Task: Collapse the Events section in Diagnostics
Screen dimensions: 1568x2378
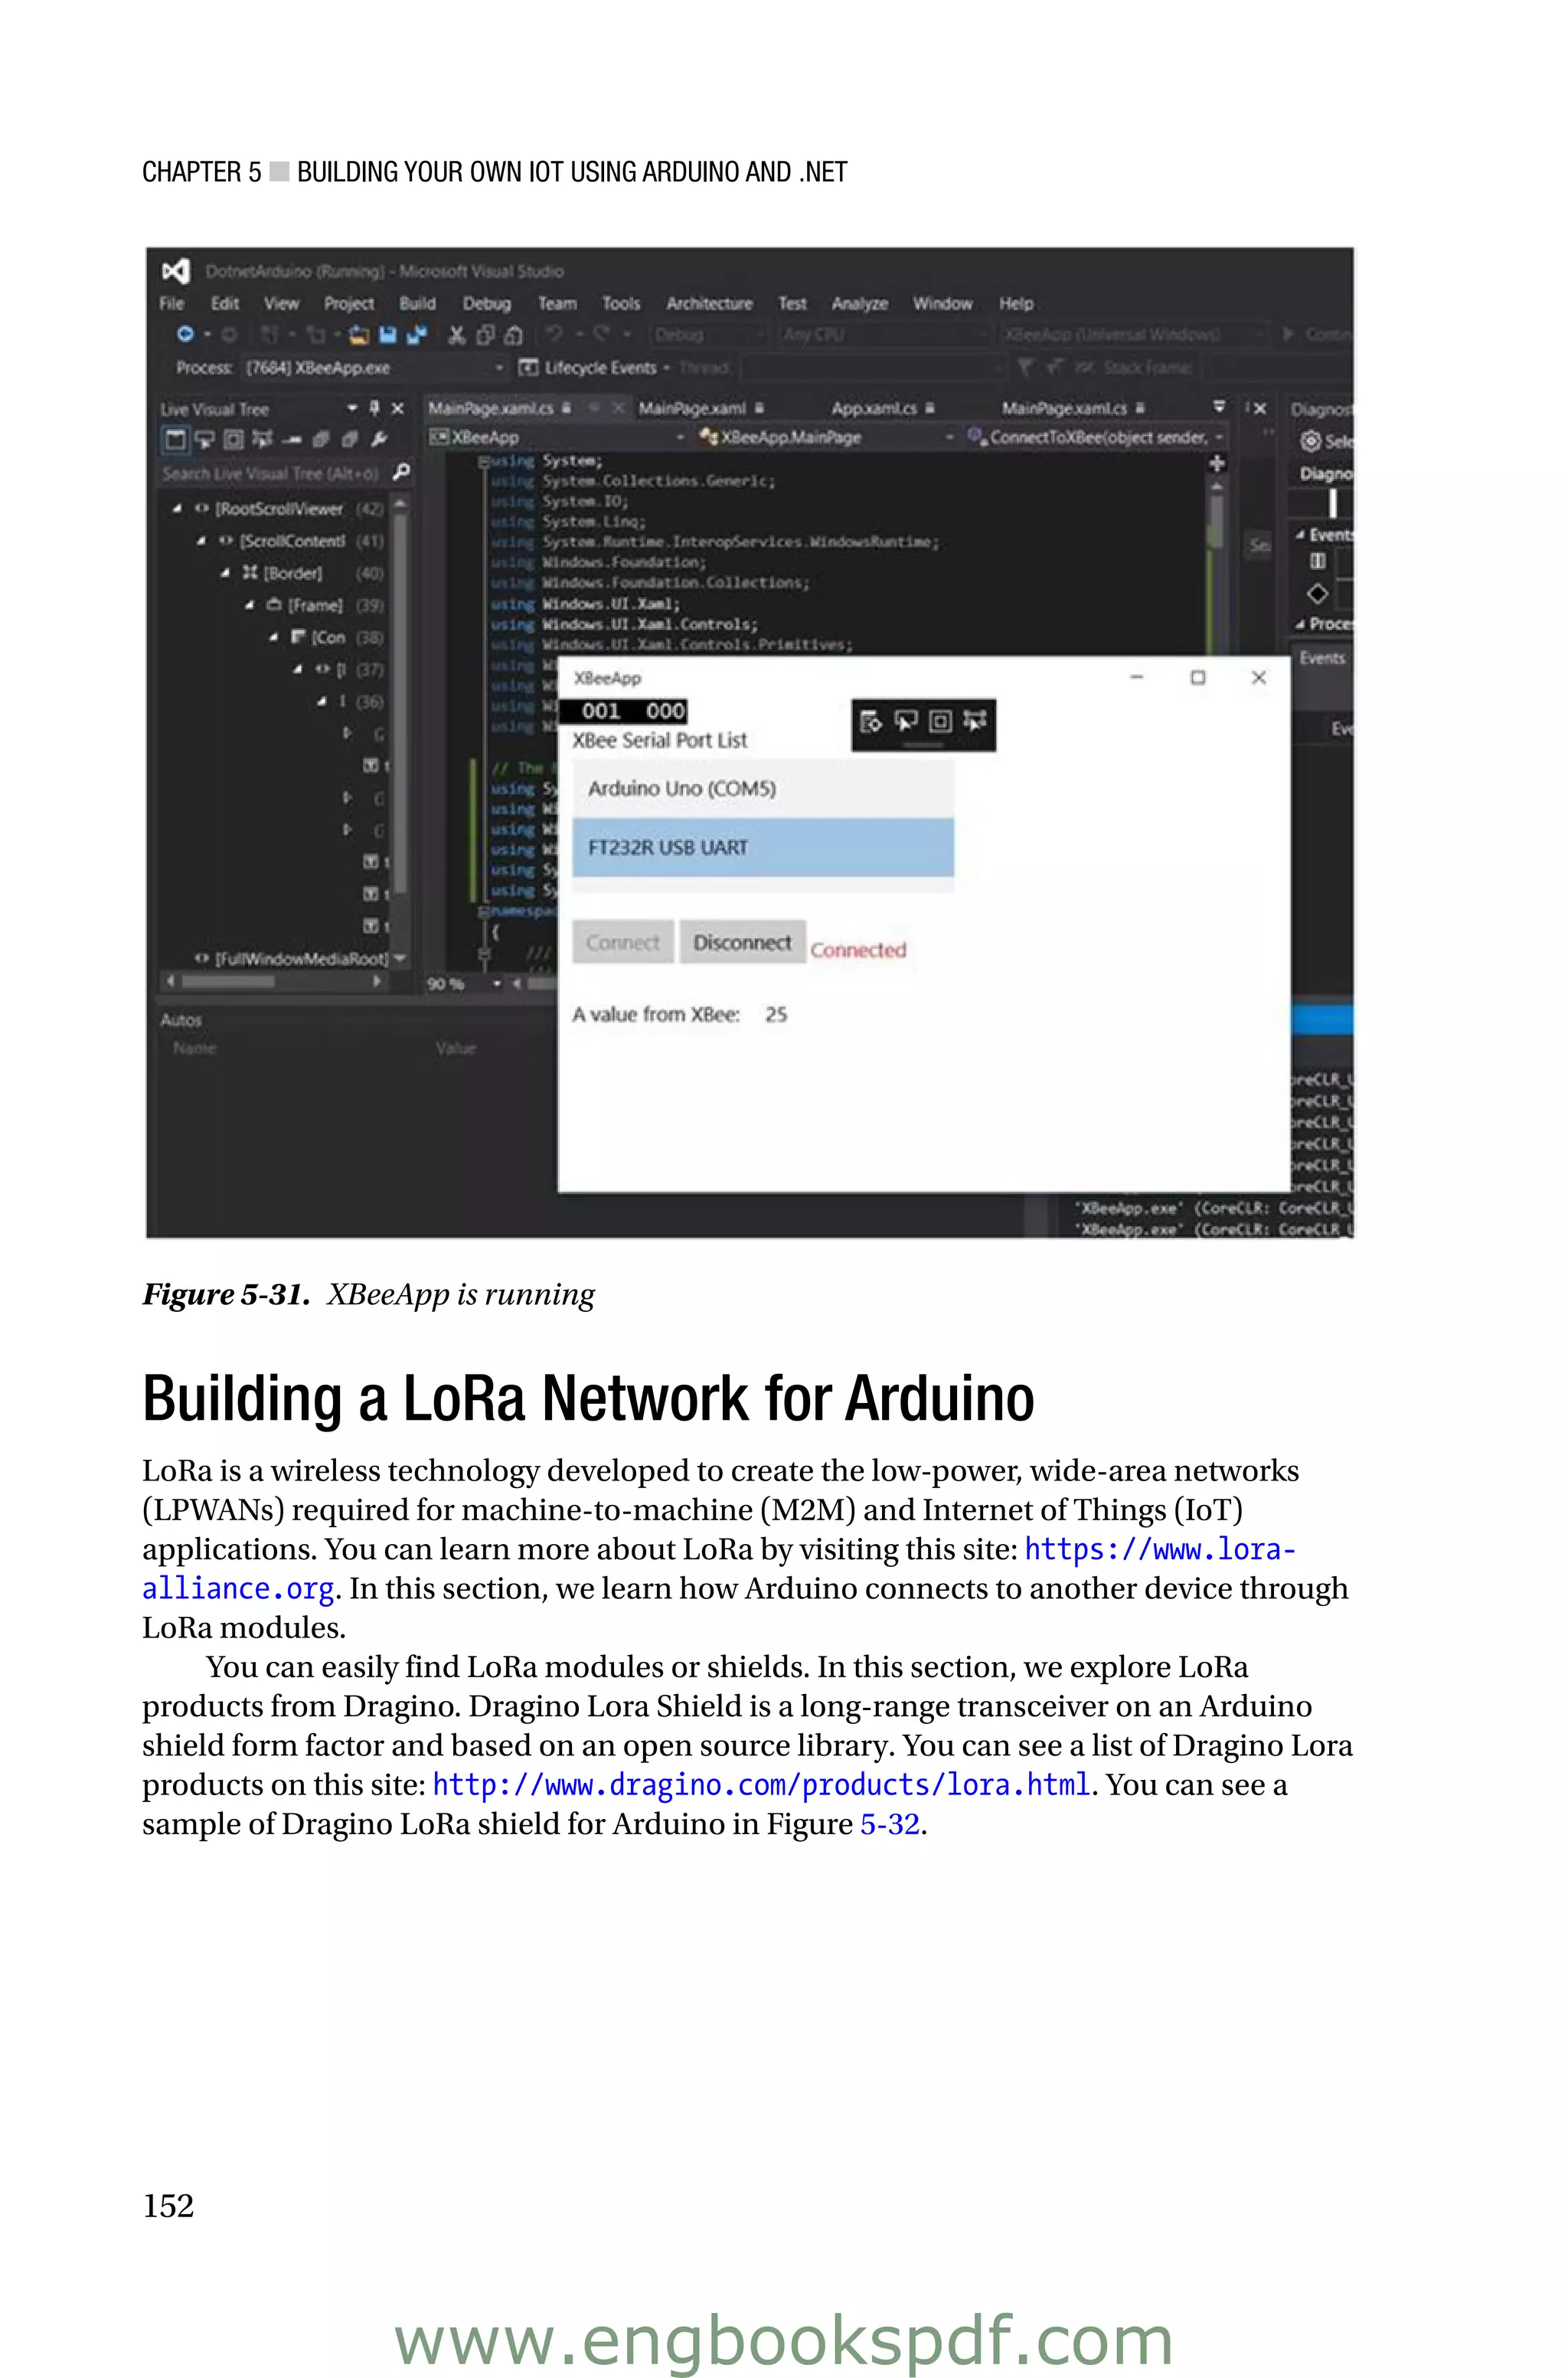Action: point(1300,535)
